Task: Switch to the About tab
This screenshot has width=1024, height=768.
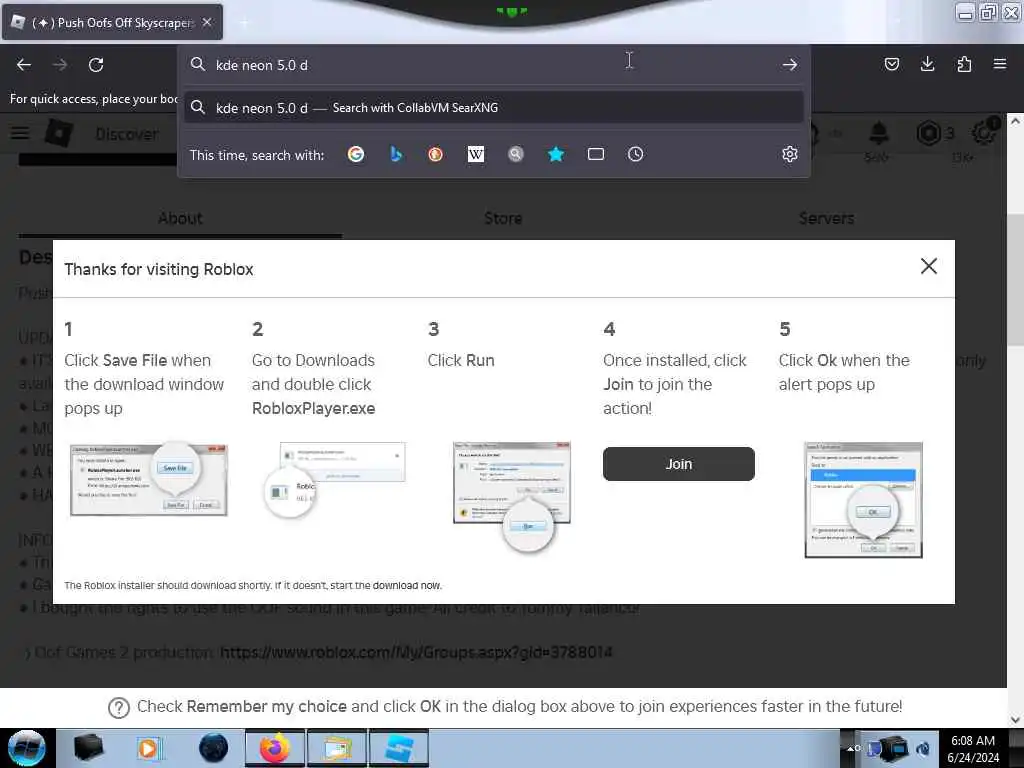Action: coord(180,218)
